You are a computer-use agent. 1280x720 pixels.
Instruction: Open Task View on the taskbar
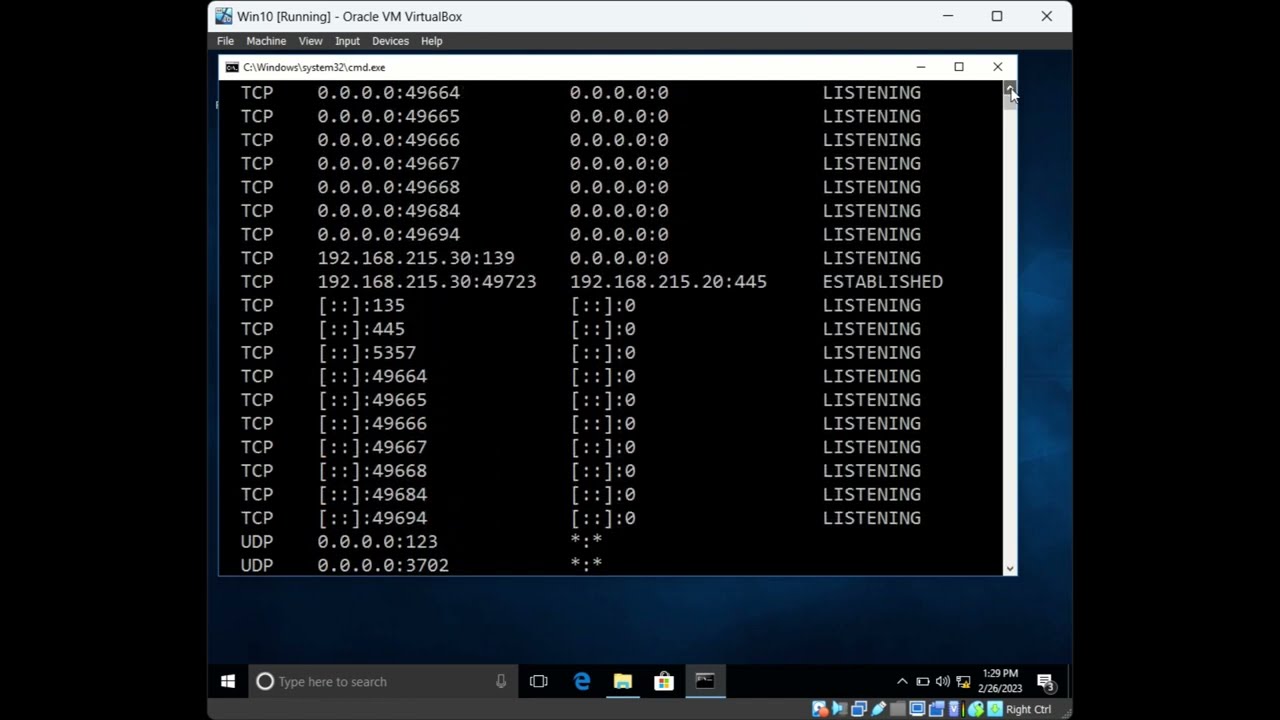[x=538, y=681]
